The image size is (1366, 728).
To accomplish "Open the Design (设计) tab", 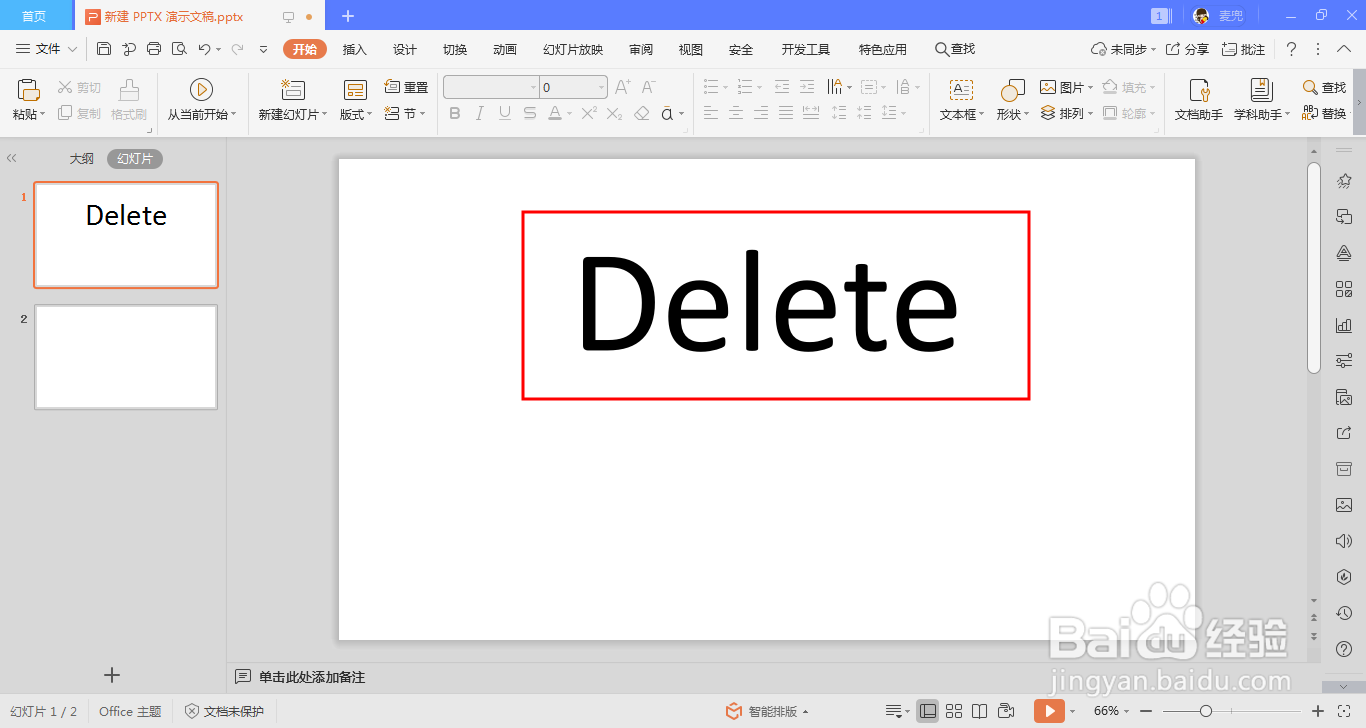I will pyautogui.click(x=405, y=49).
